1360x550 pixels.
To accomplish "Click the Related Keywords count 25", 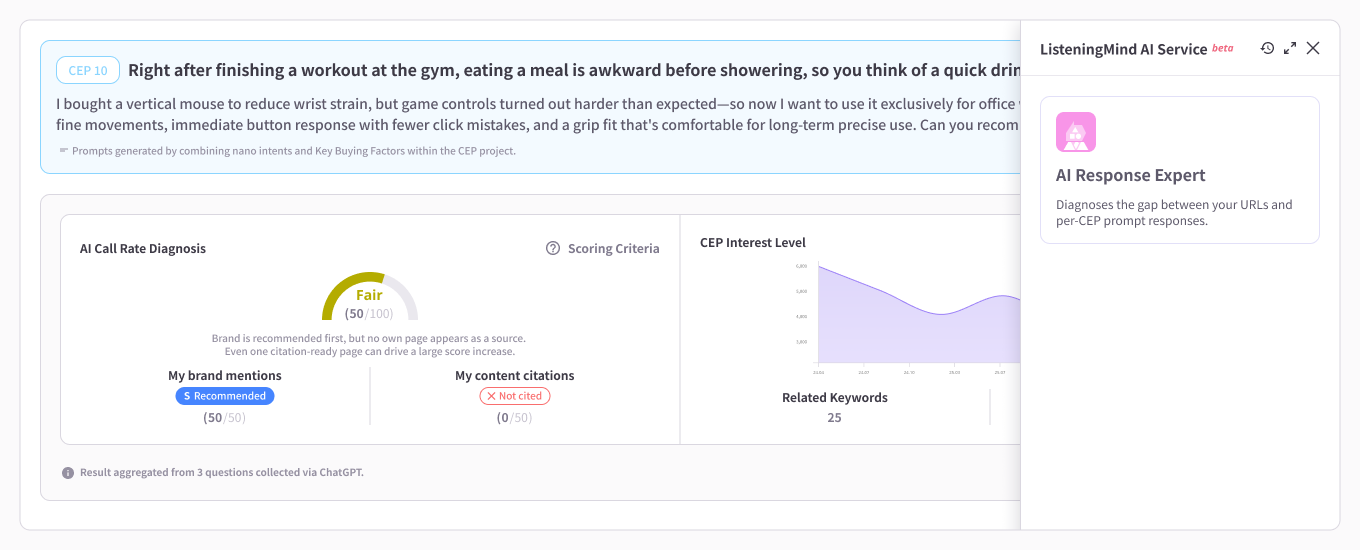I will (835, 418).
